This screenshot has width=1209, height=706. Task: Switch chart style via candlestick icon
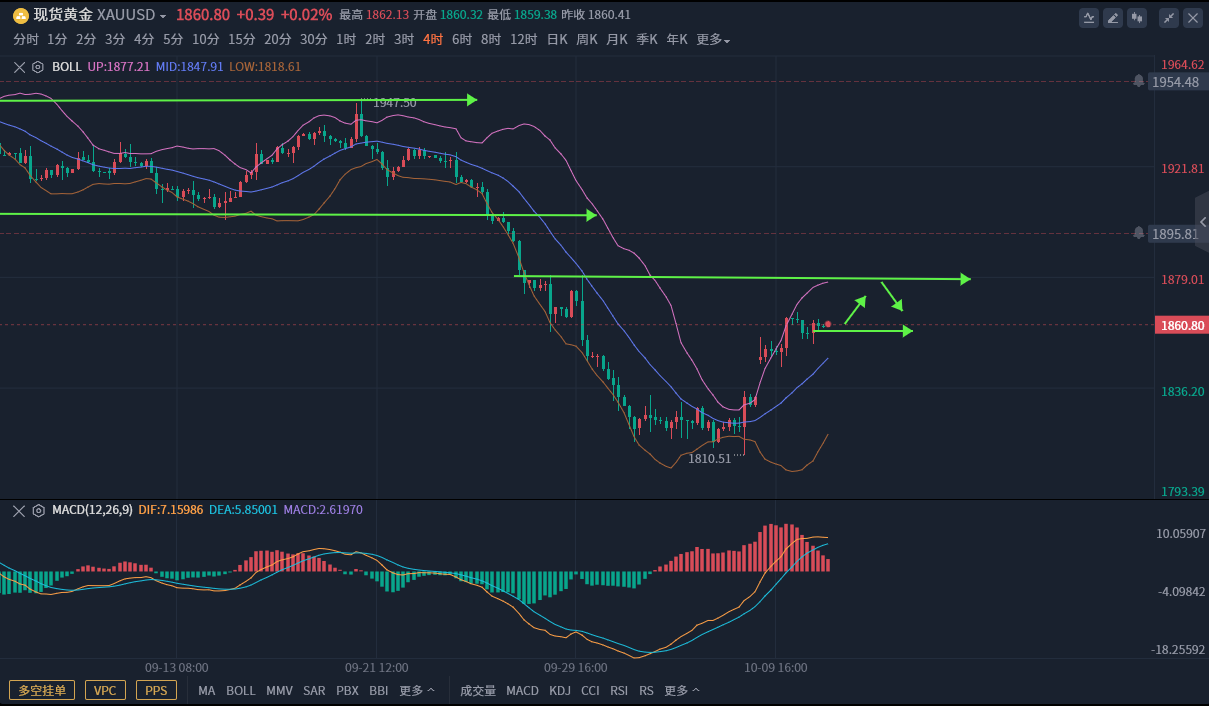point(1137,18)
